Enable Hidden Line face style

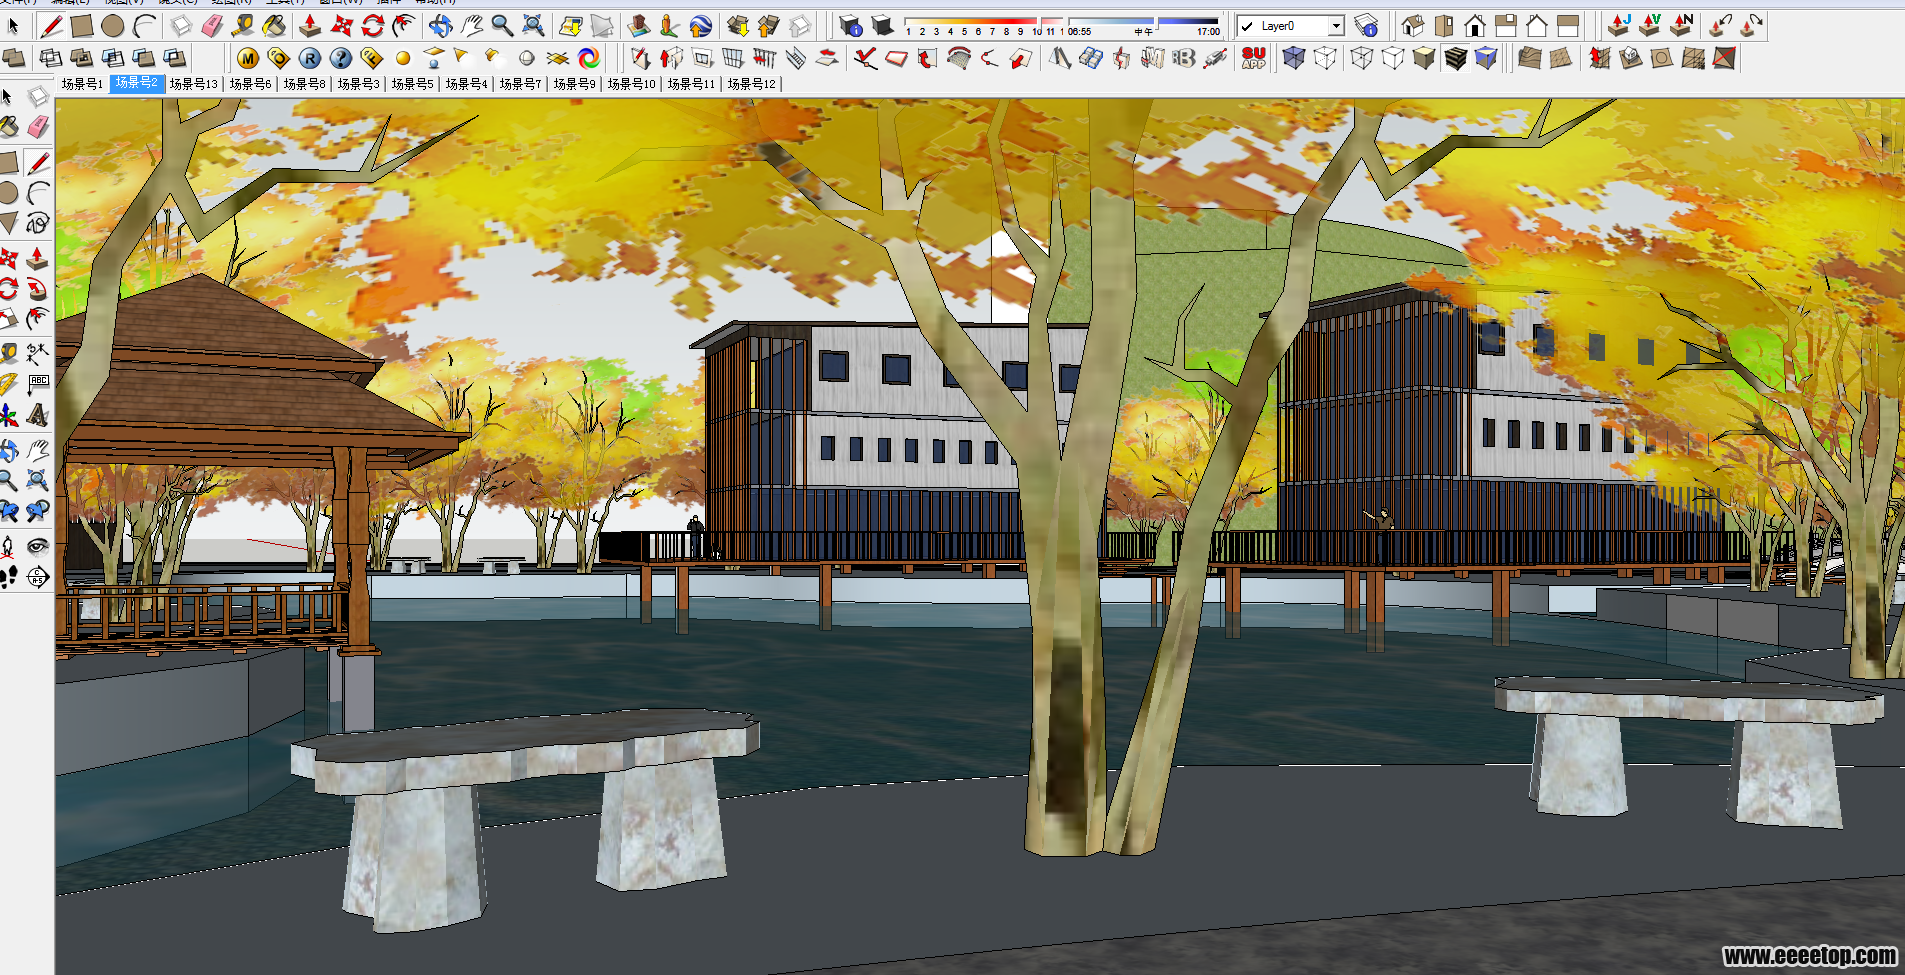click(1392, 58)
